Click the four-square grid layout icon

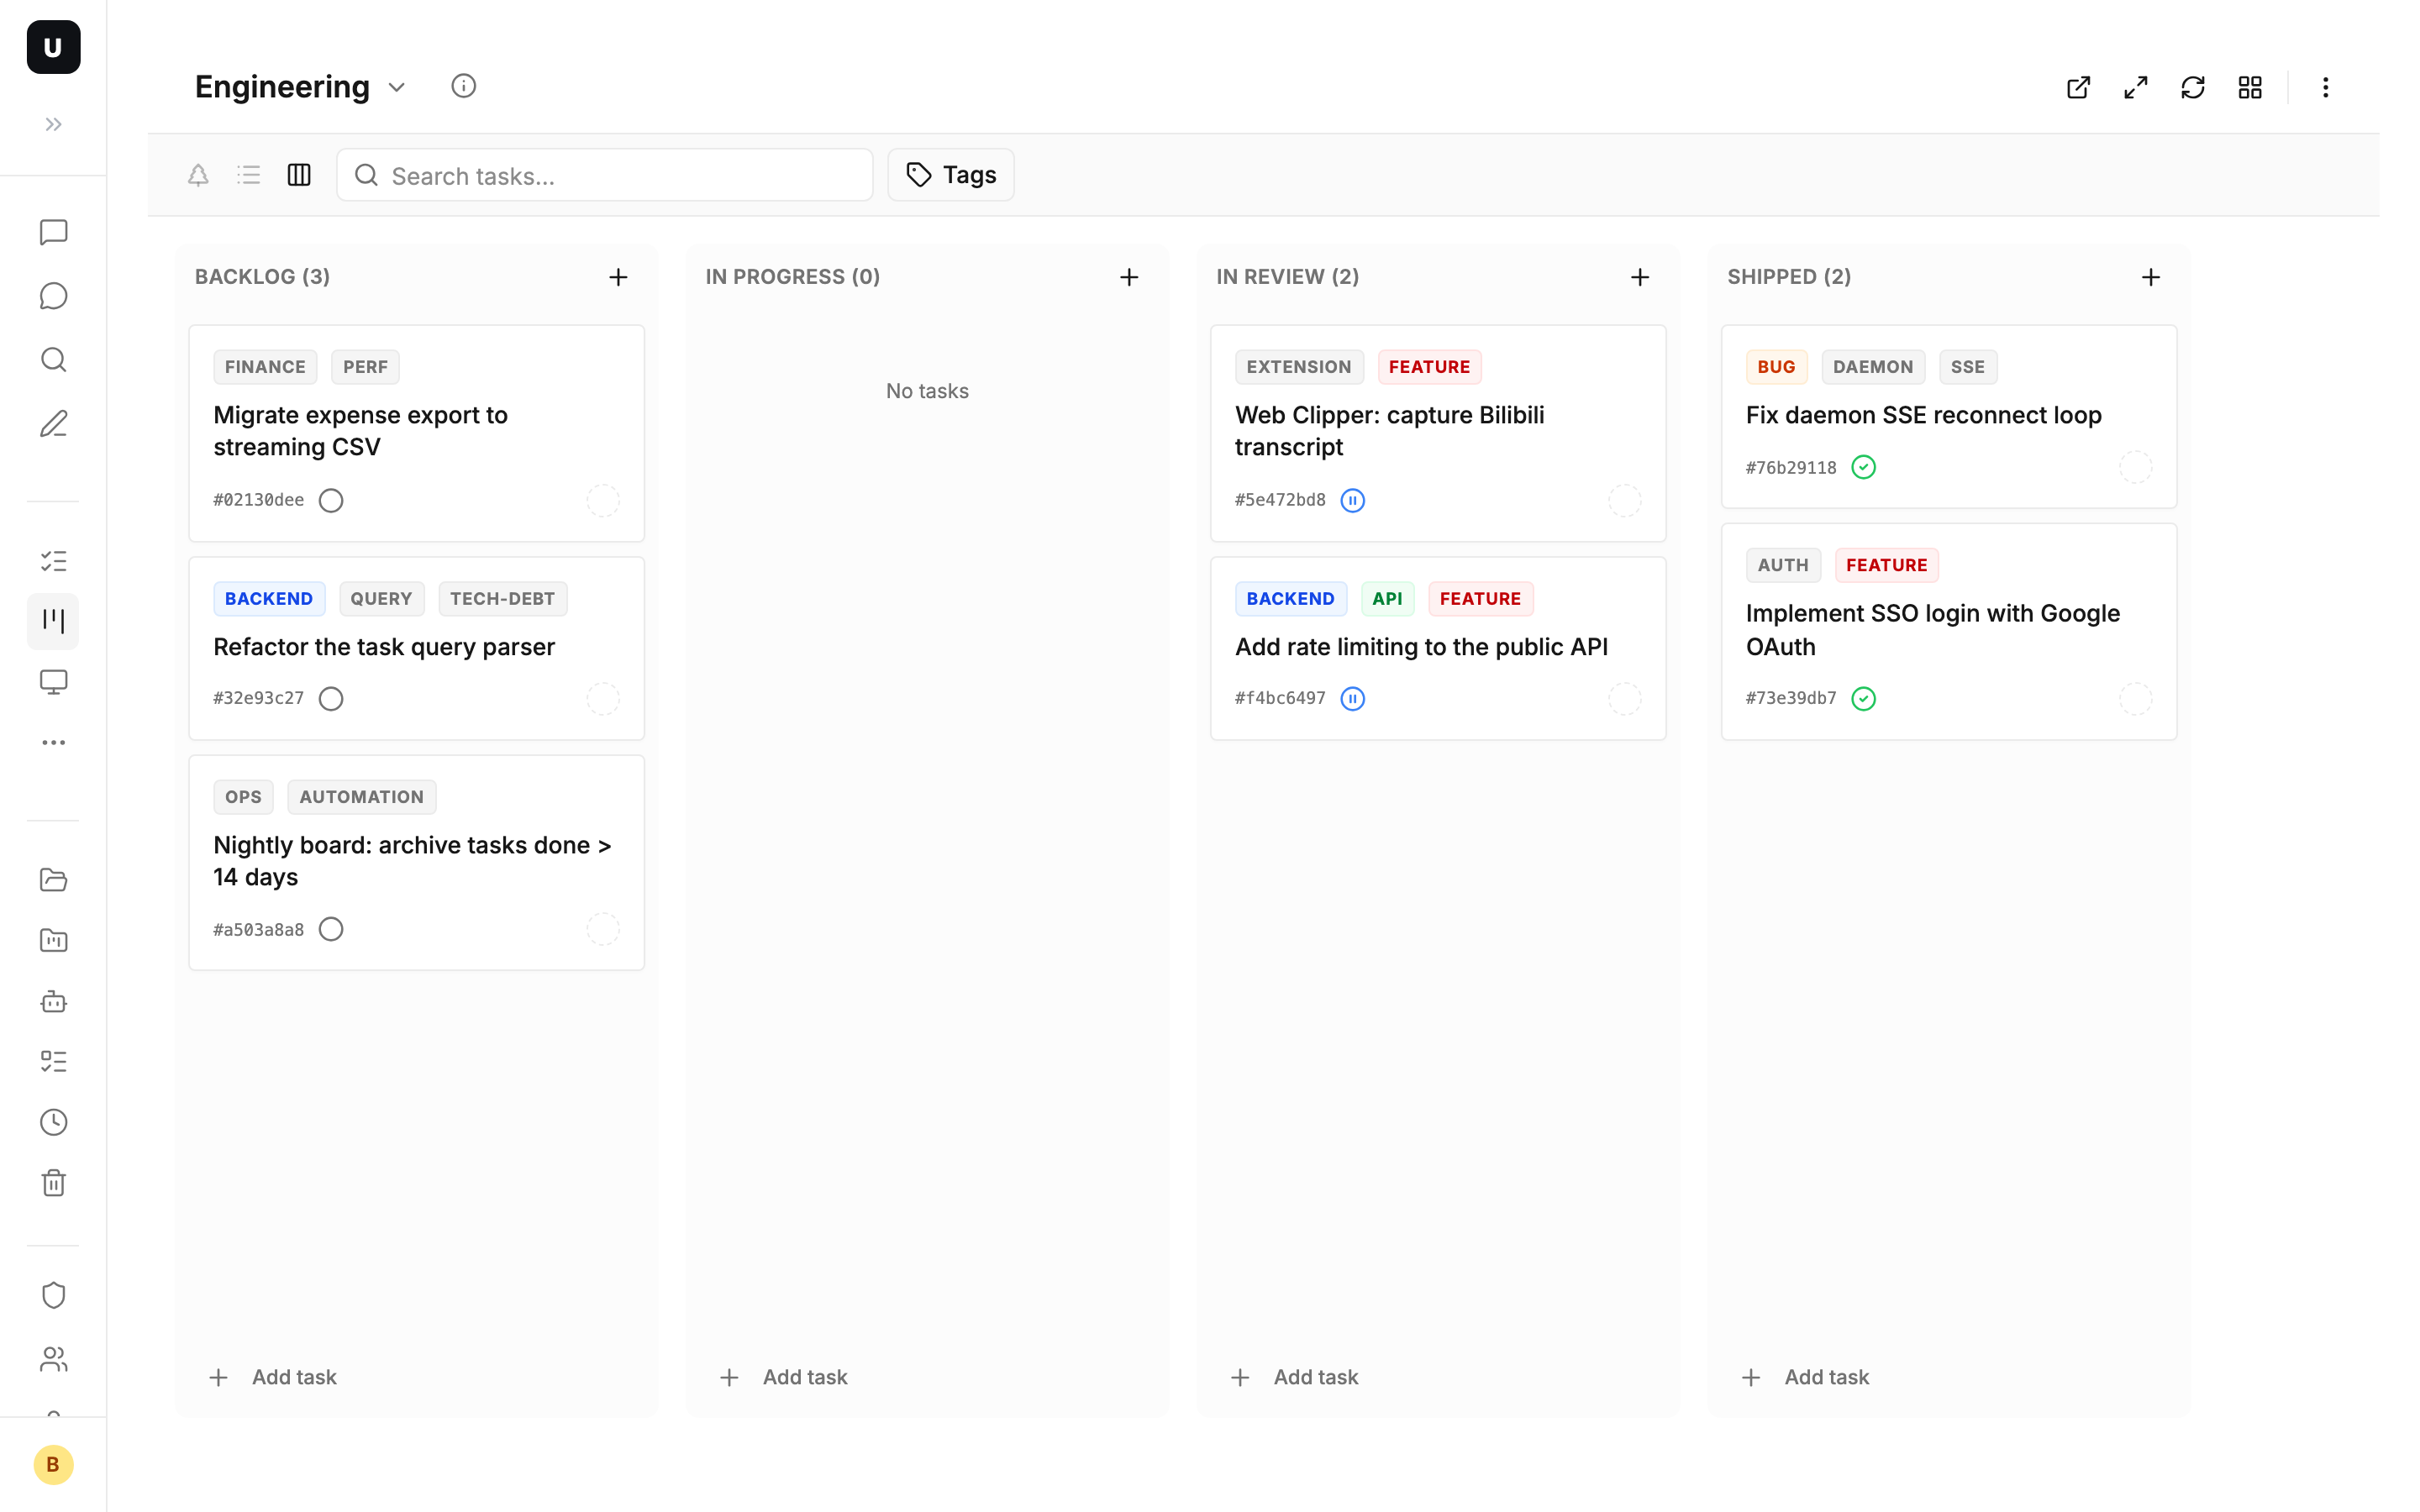pos(2249,88)
